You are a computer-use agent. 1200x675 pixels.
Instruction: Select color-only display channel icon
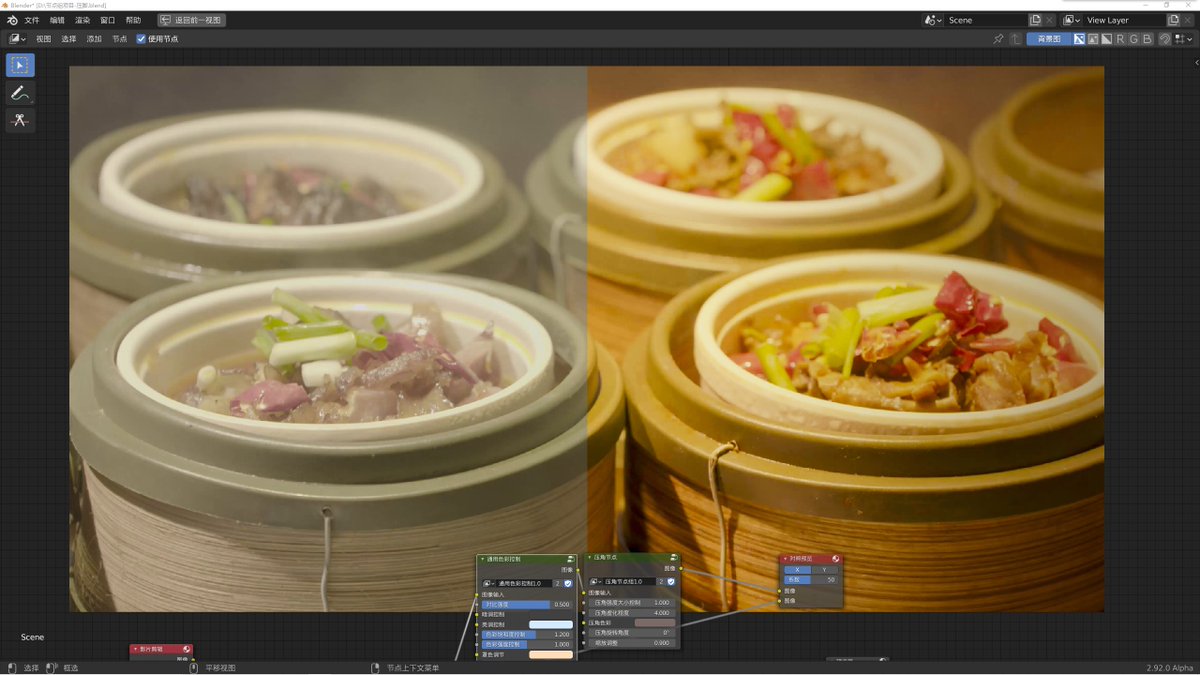coord(1093,39)
